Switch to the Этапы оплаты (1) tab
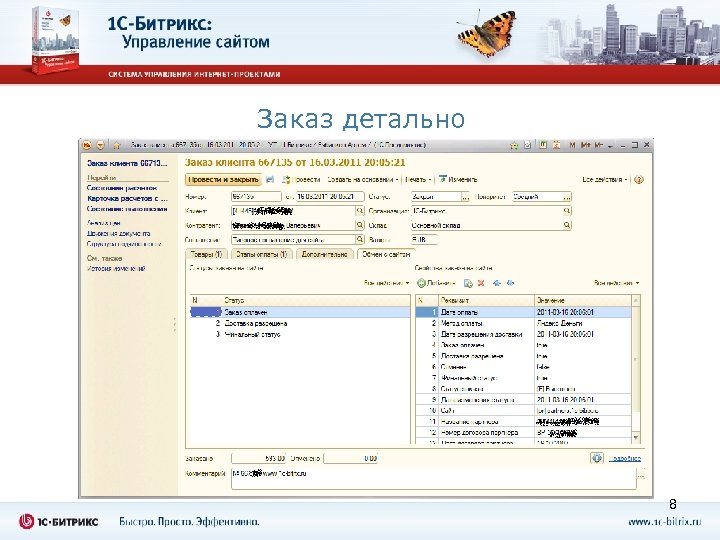The width and height of the screenshot is (720, 540). pyautogui.click(x=261, y=254)
